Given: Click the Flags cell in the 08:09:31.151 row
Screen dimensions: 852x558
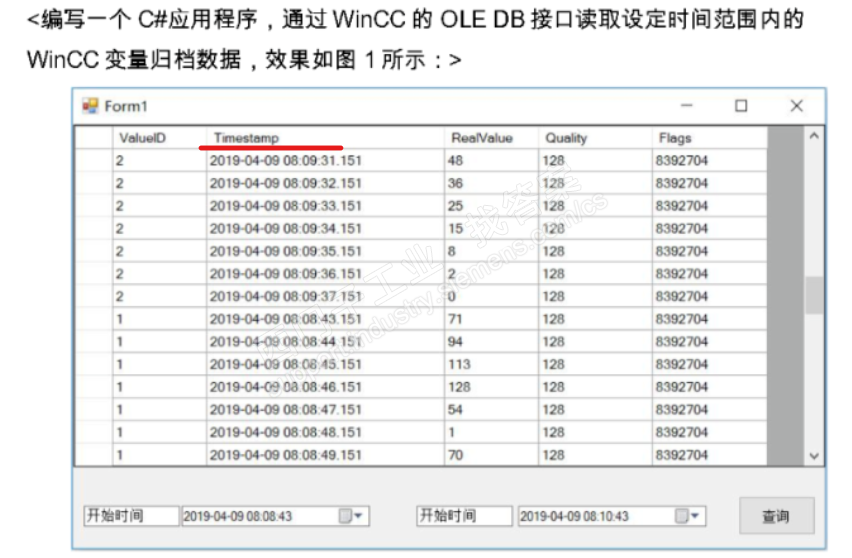Looking at the screenshot, I should (x=709, y=161).
